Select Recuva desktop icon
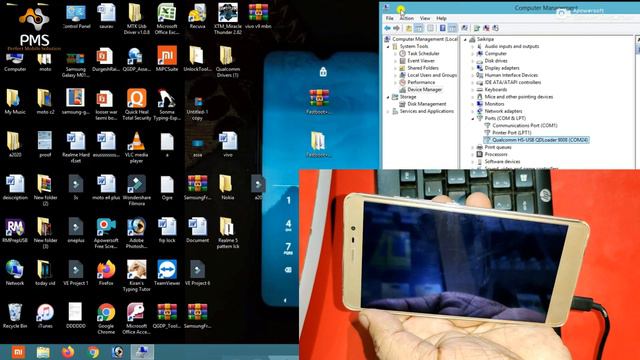Screen dimensions: 640x360 197,16
